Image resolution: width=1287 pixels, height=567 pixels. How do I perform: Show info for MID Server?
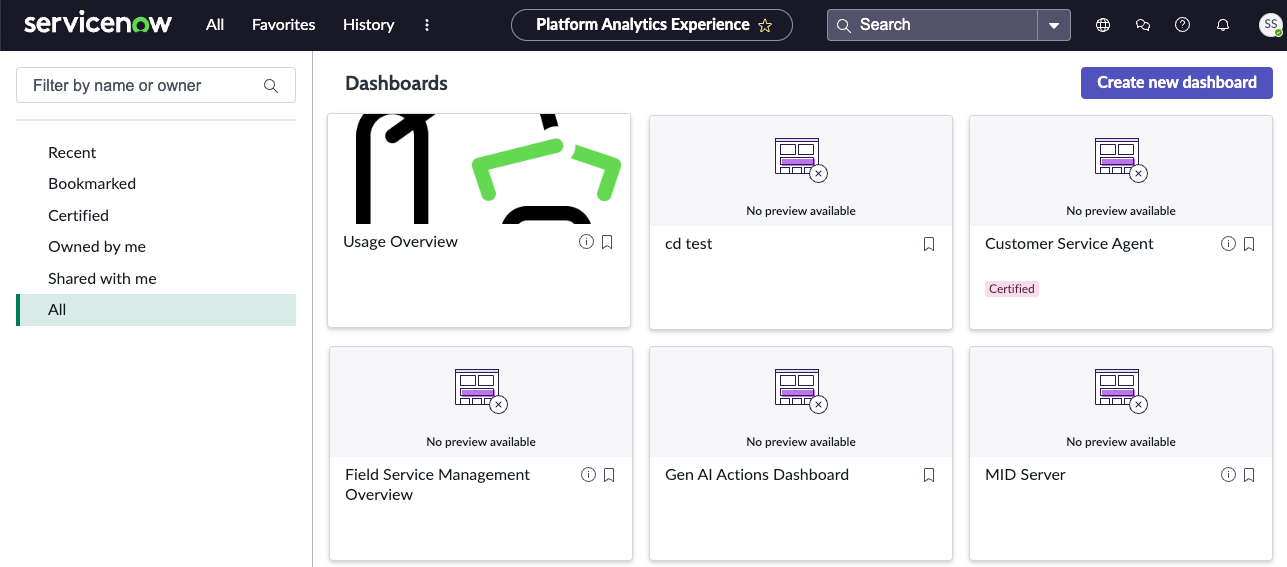[1229, 475]
